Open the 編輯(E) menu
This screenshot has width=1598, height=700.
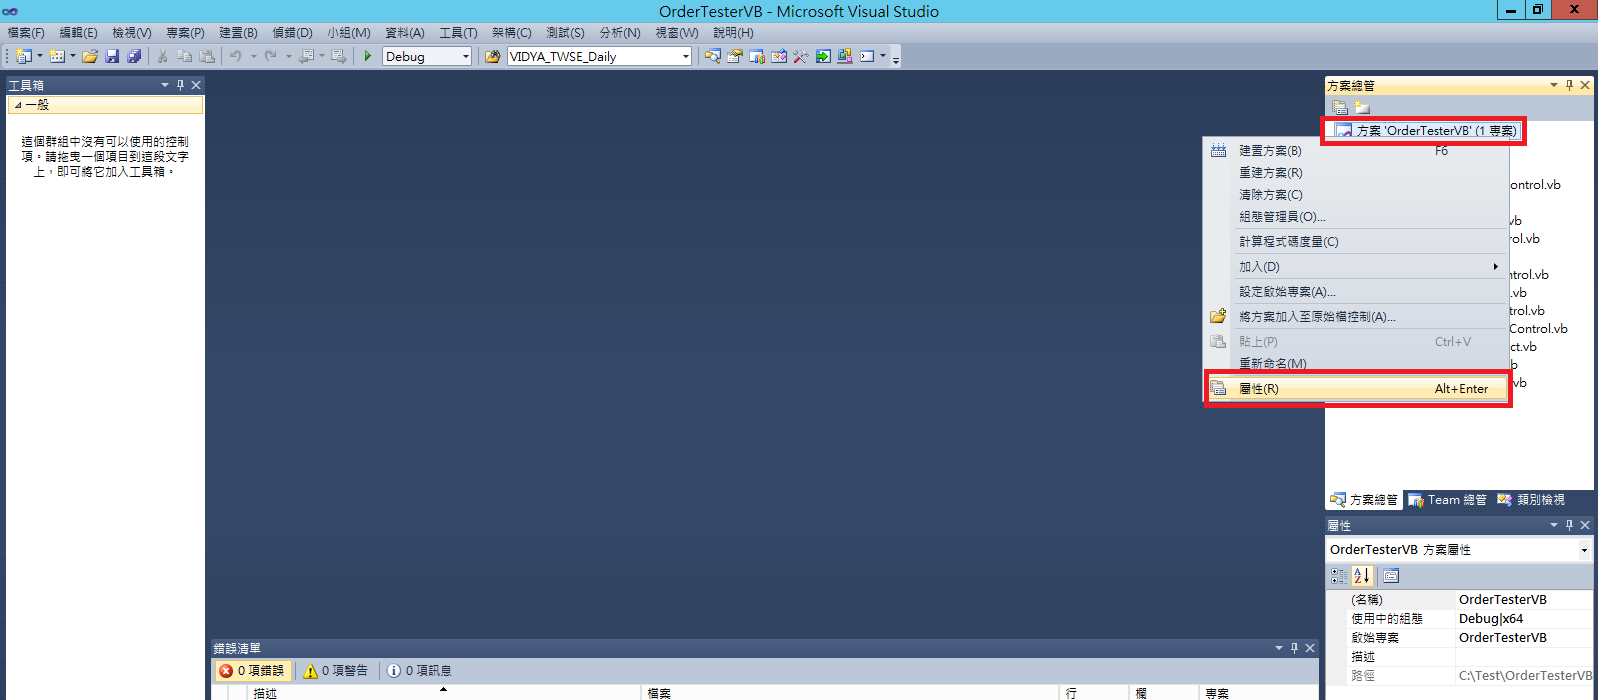pos(79,33)
